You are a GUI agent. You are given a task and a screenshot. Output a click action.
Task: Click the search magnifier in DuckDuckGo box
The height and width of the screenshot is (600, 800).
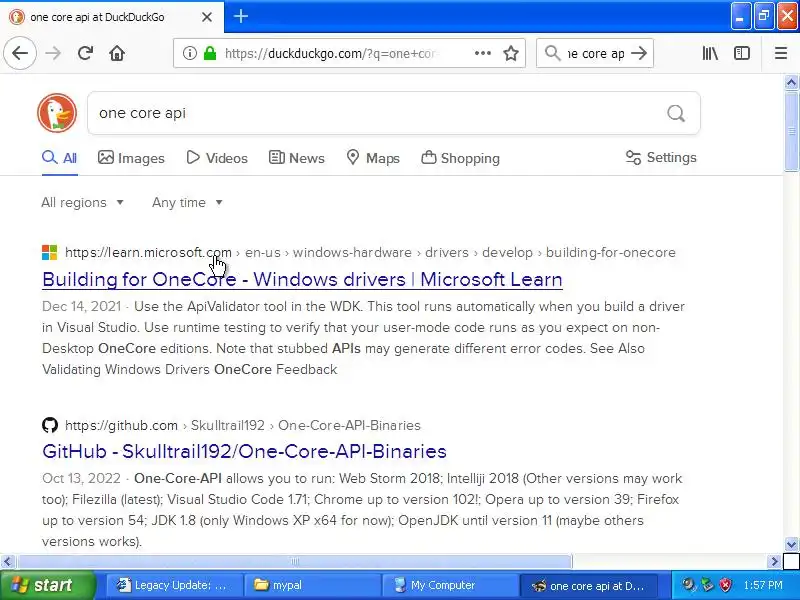pyautogui.click(x=676, y=113)
